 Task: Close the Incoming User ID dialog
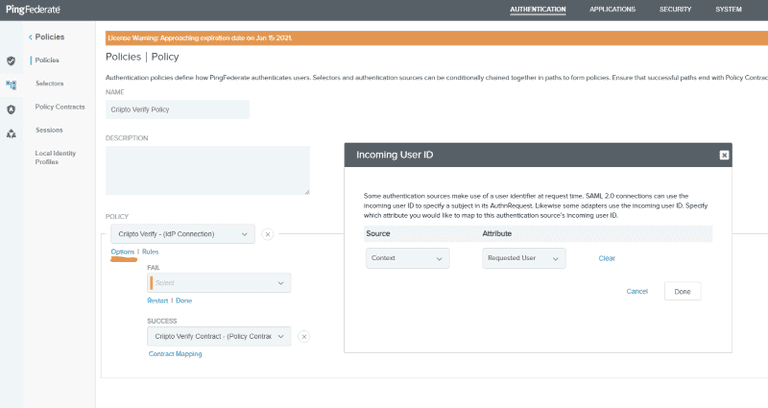point(724,155)
